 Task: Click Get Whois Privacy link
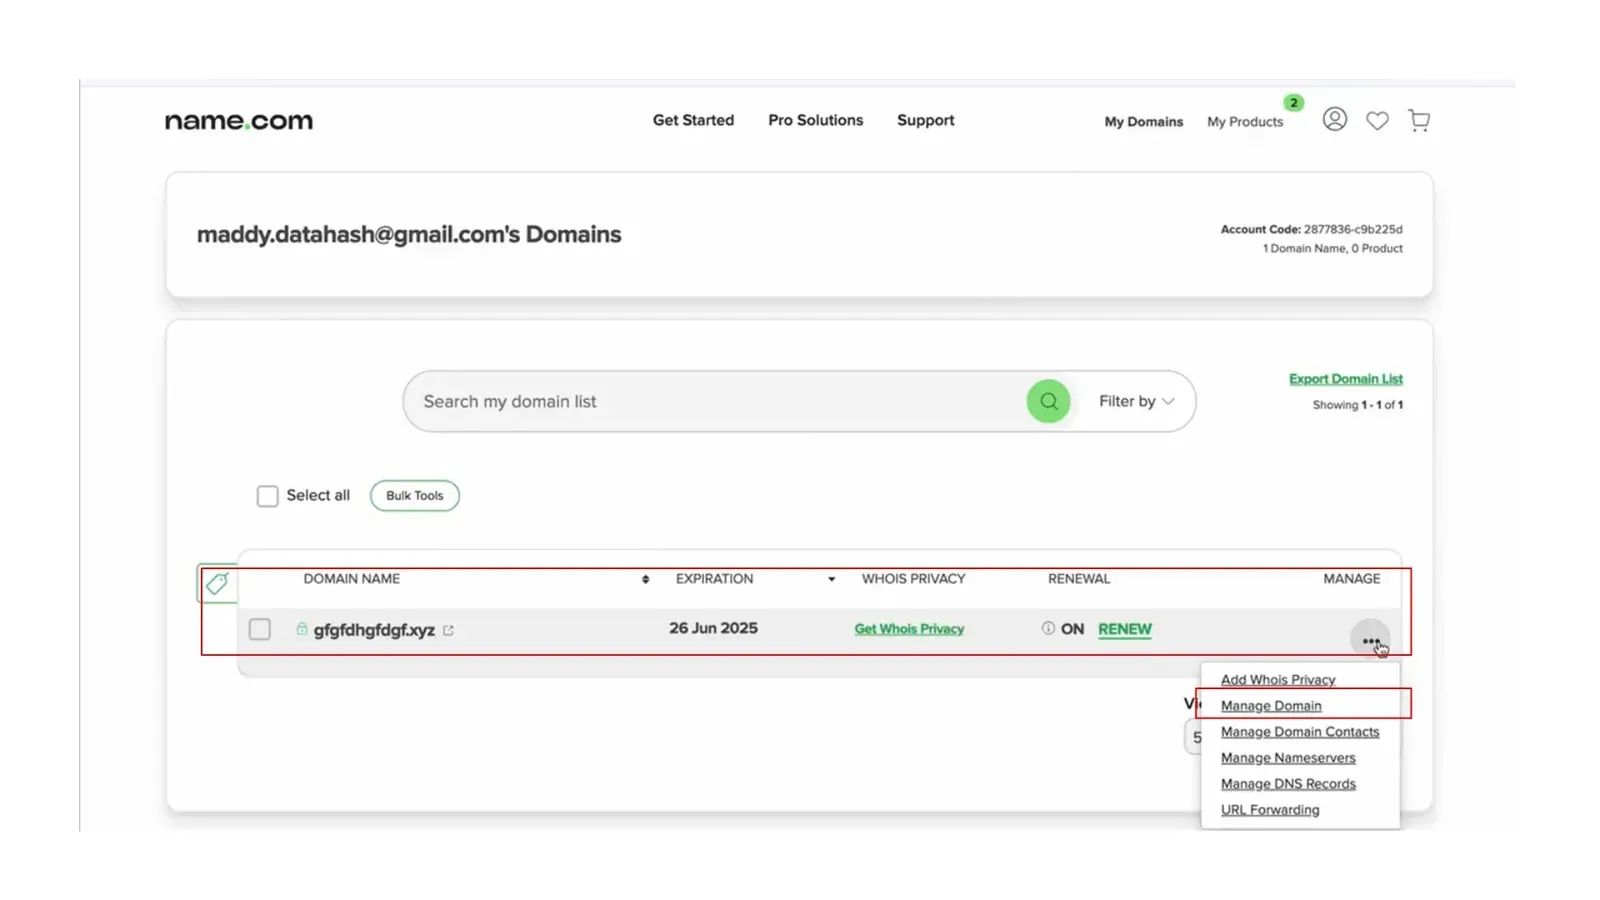[x=909, y=629]
